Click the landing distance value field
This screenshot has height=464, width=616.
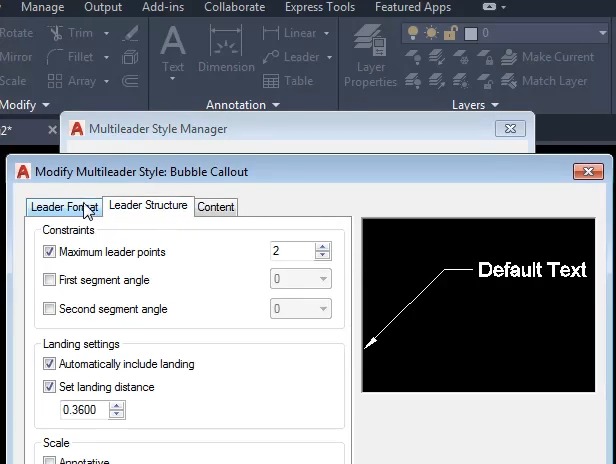tap(84, 410)
